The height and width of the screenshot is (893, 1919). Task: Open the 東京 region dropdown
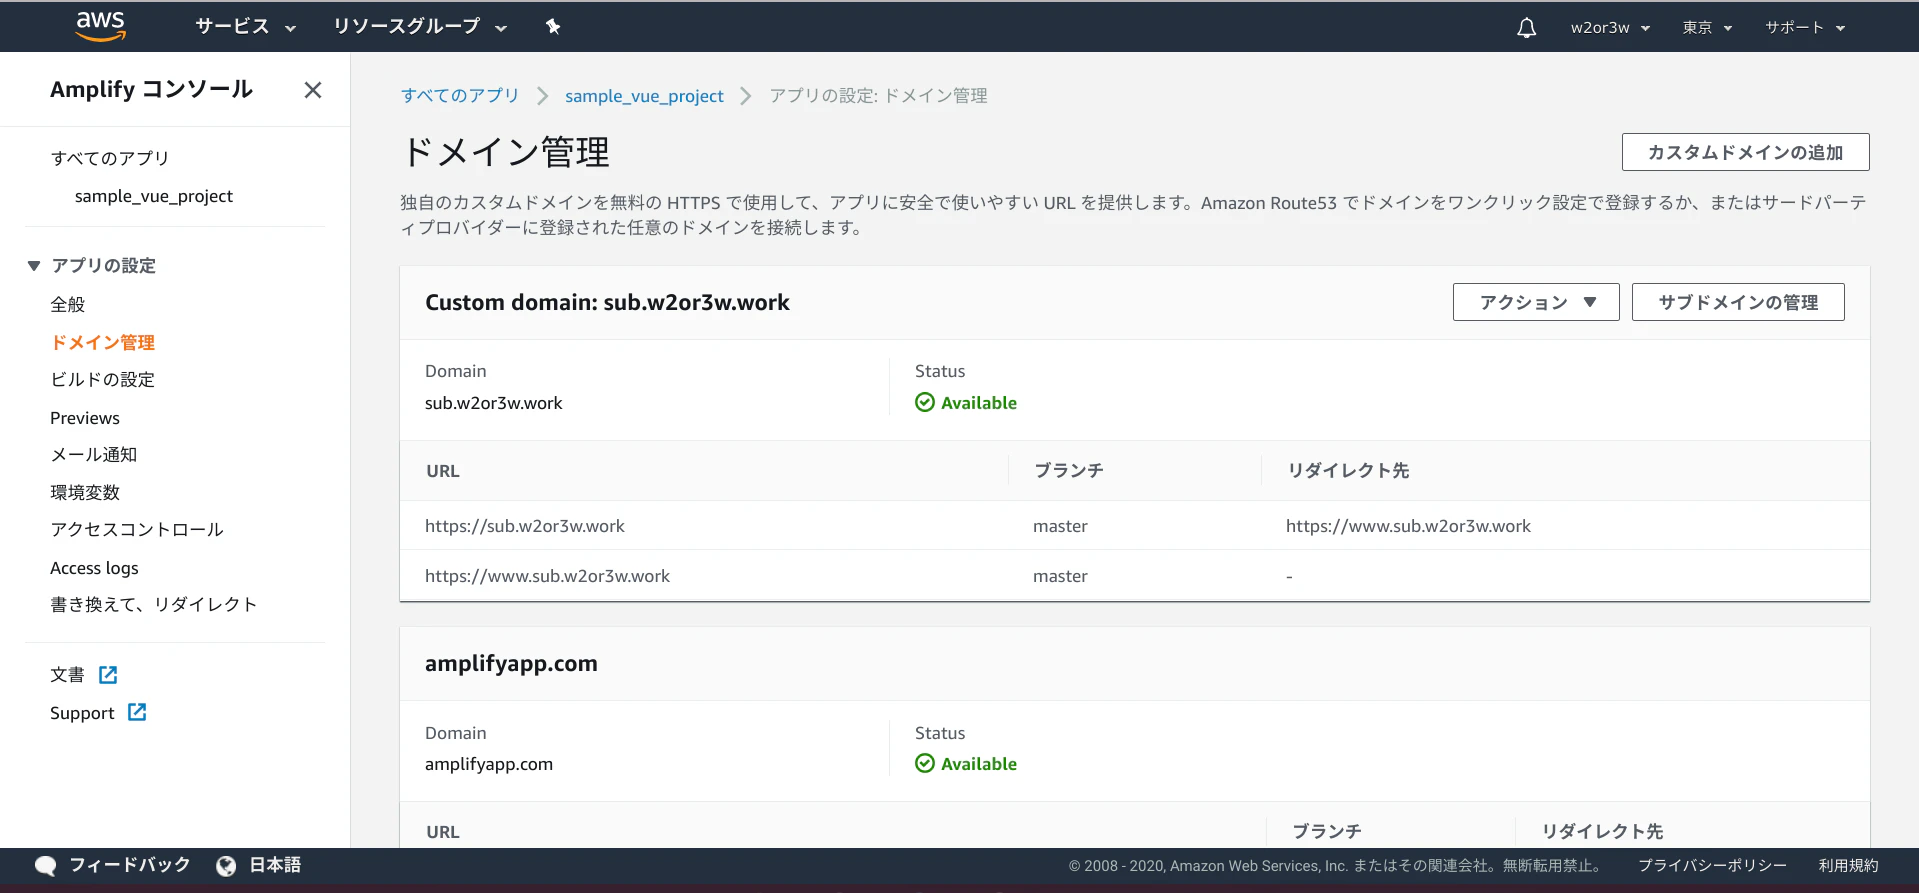(1707, 27)
